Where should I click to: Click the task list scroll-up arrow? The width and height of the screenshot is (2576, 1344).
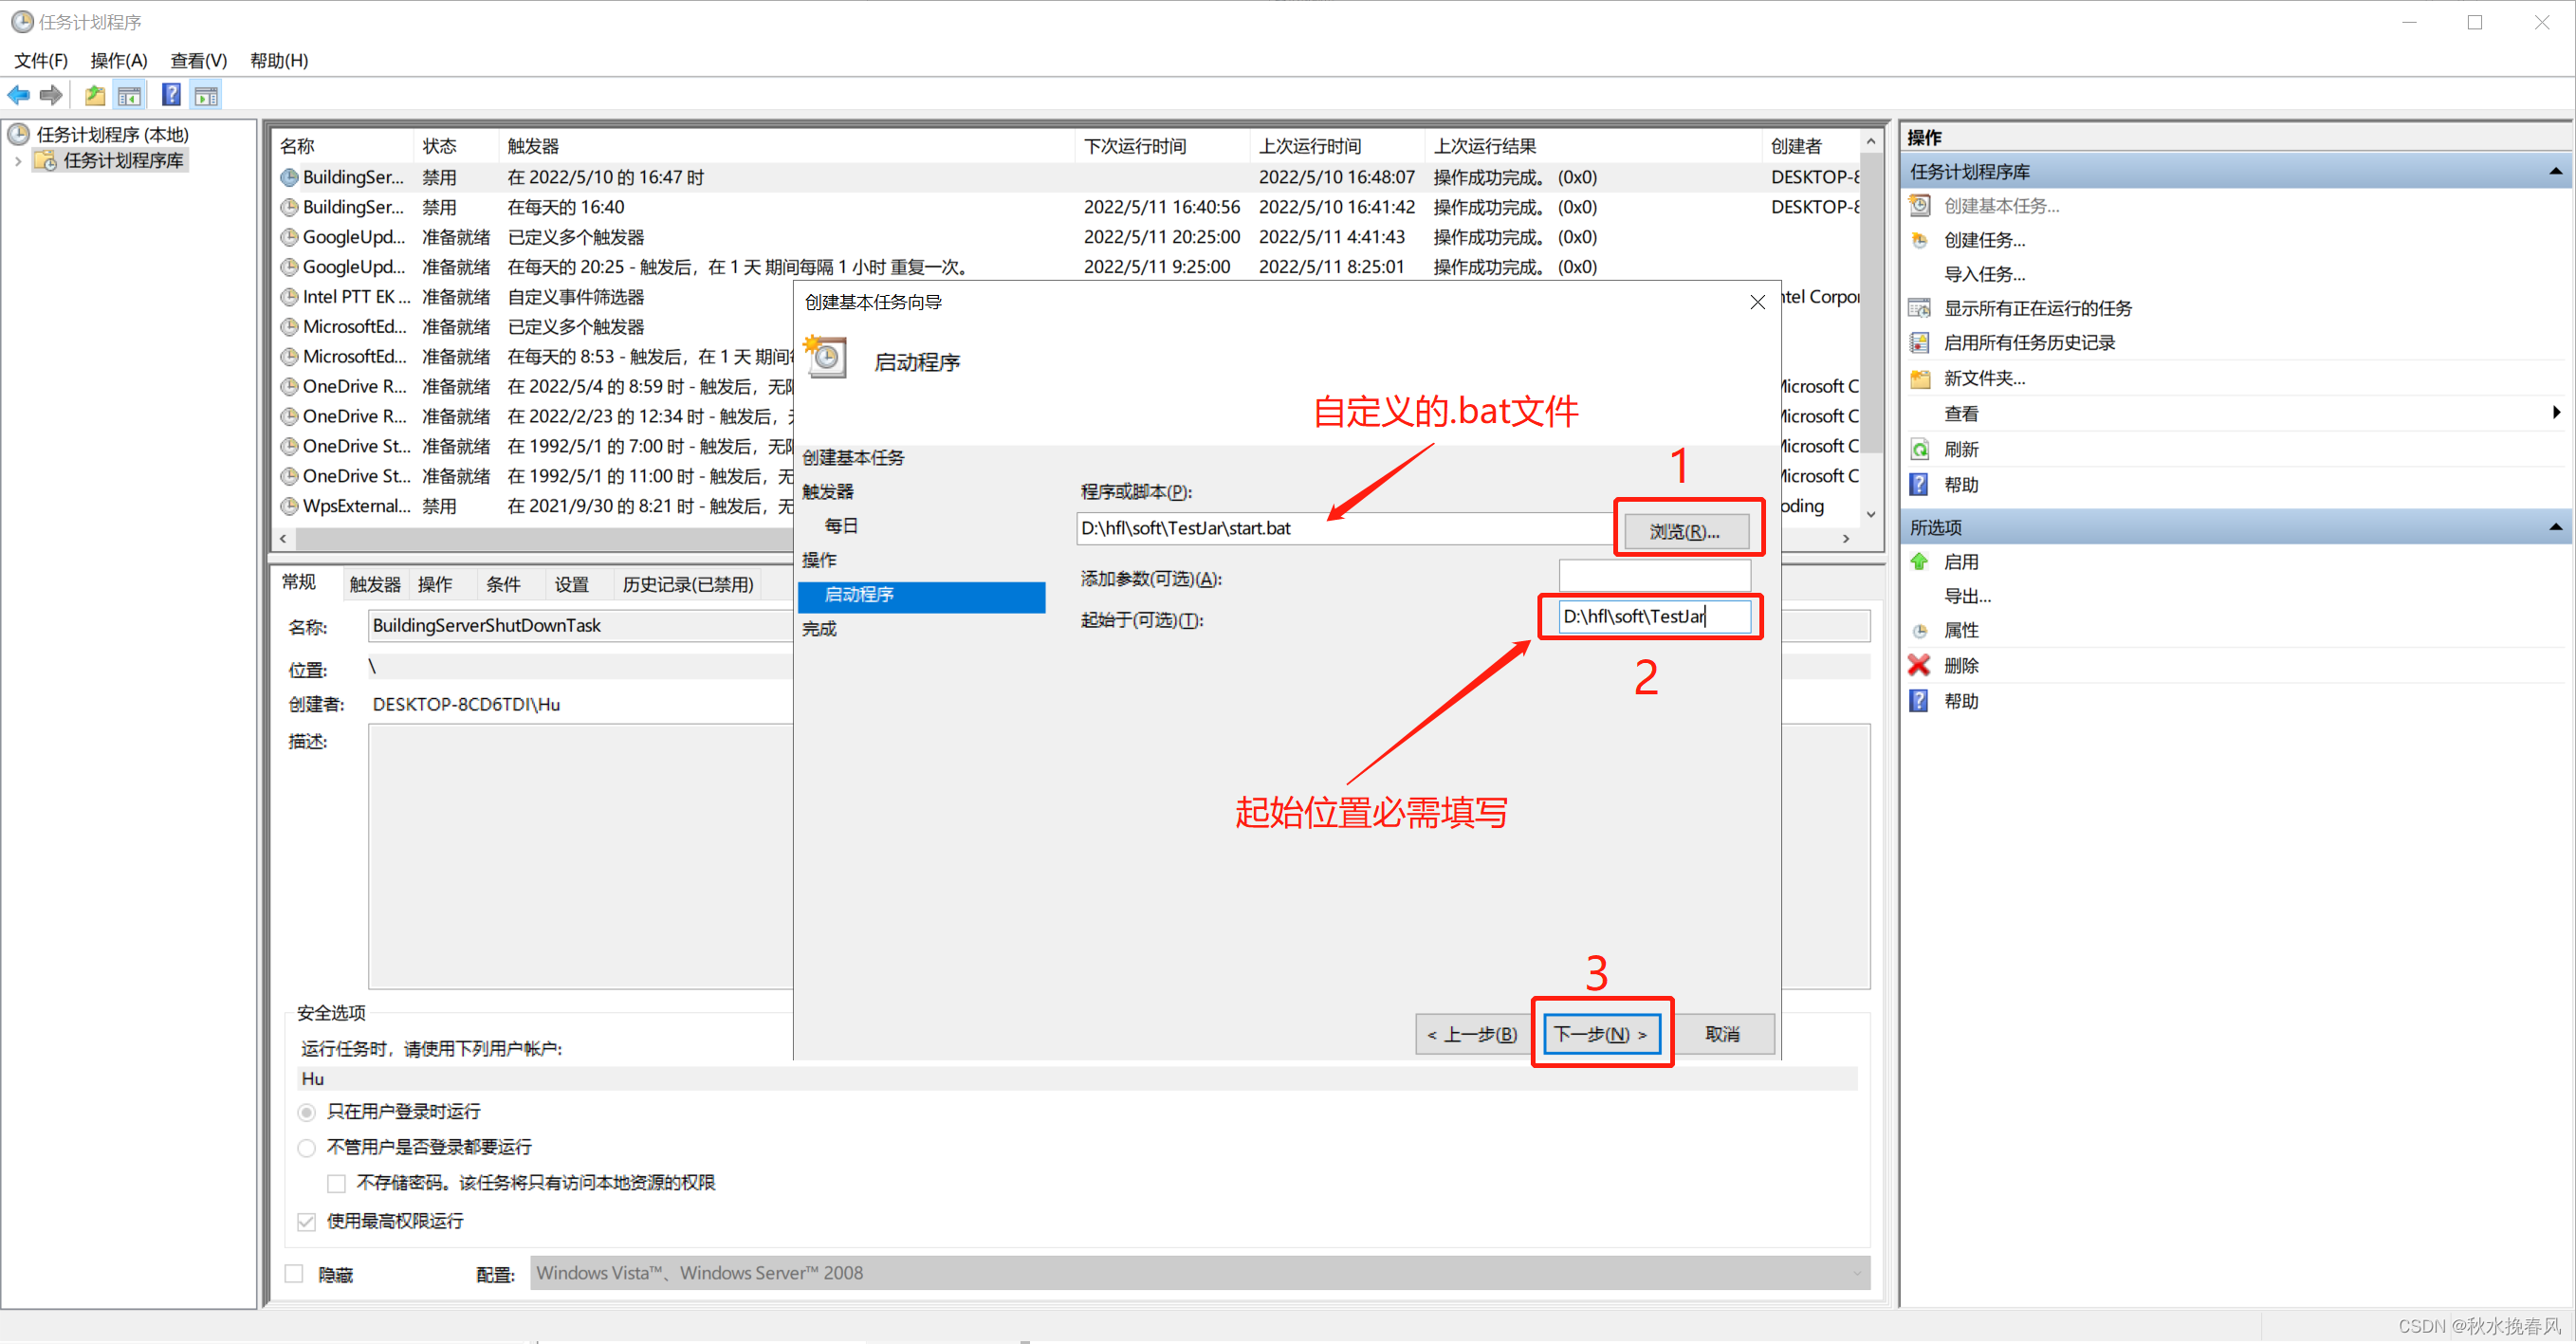point(1870,142)
